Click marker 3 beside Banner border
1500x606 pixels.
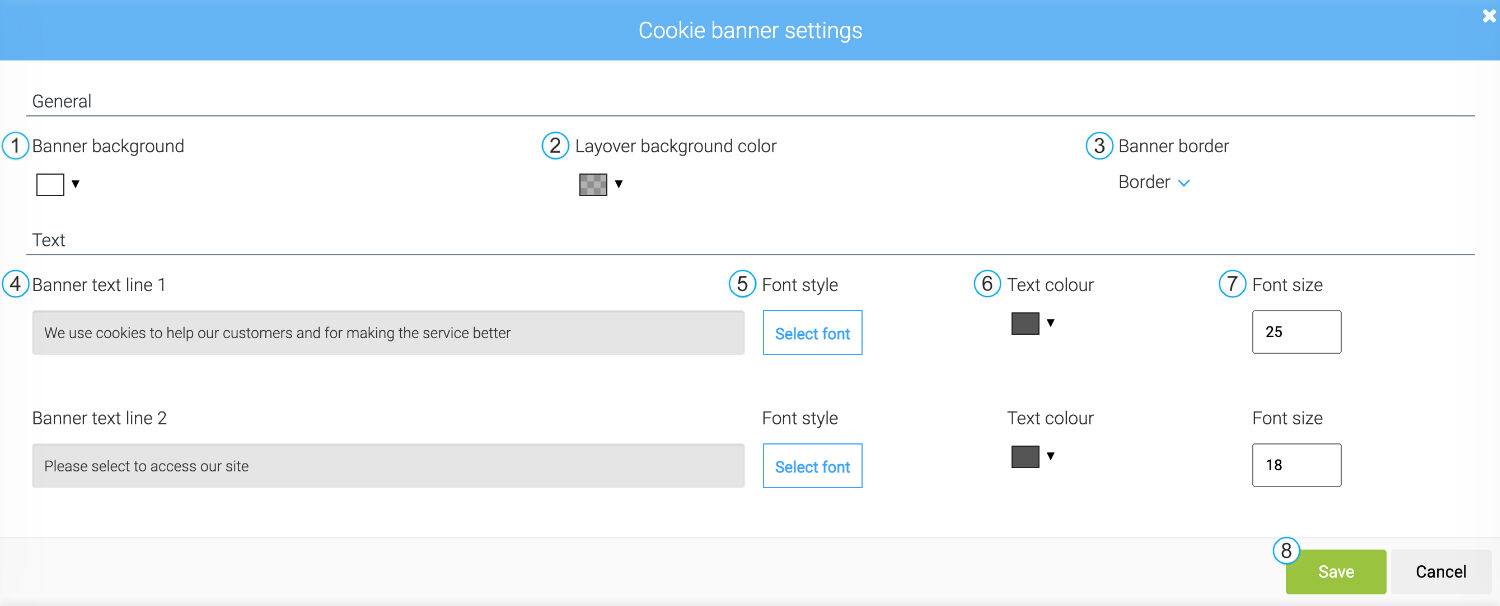click(1098, 145)
